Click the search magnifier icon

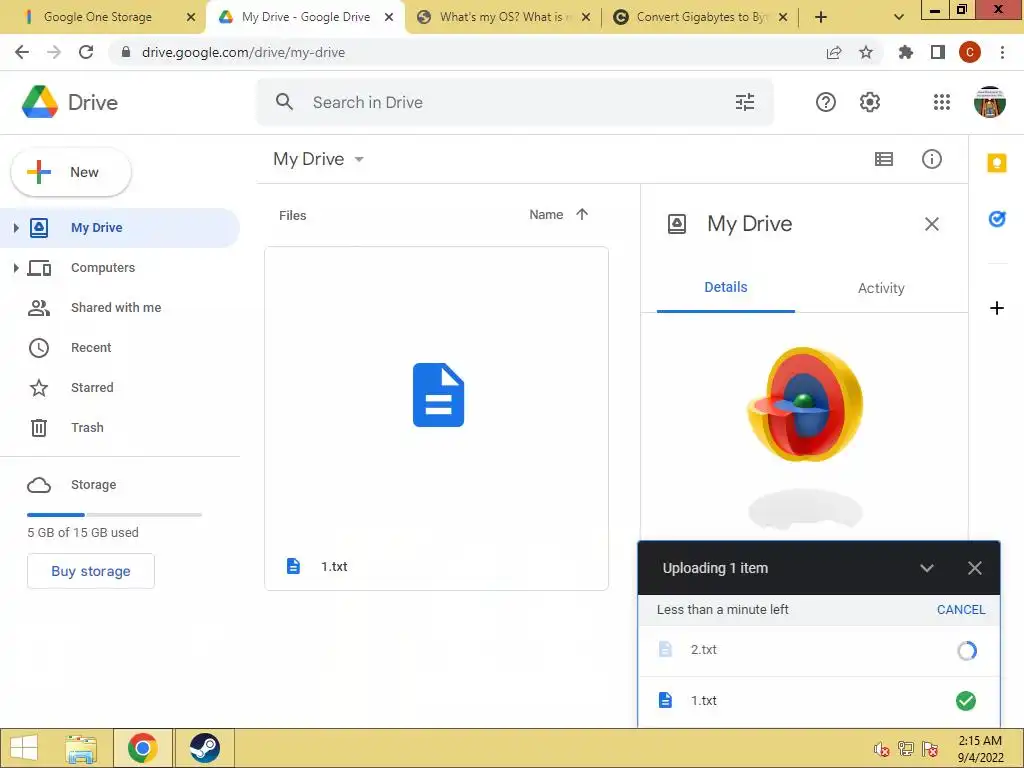pyautogui.click(x=284, y=102)
